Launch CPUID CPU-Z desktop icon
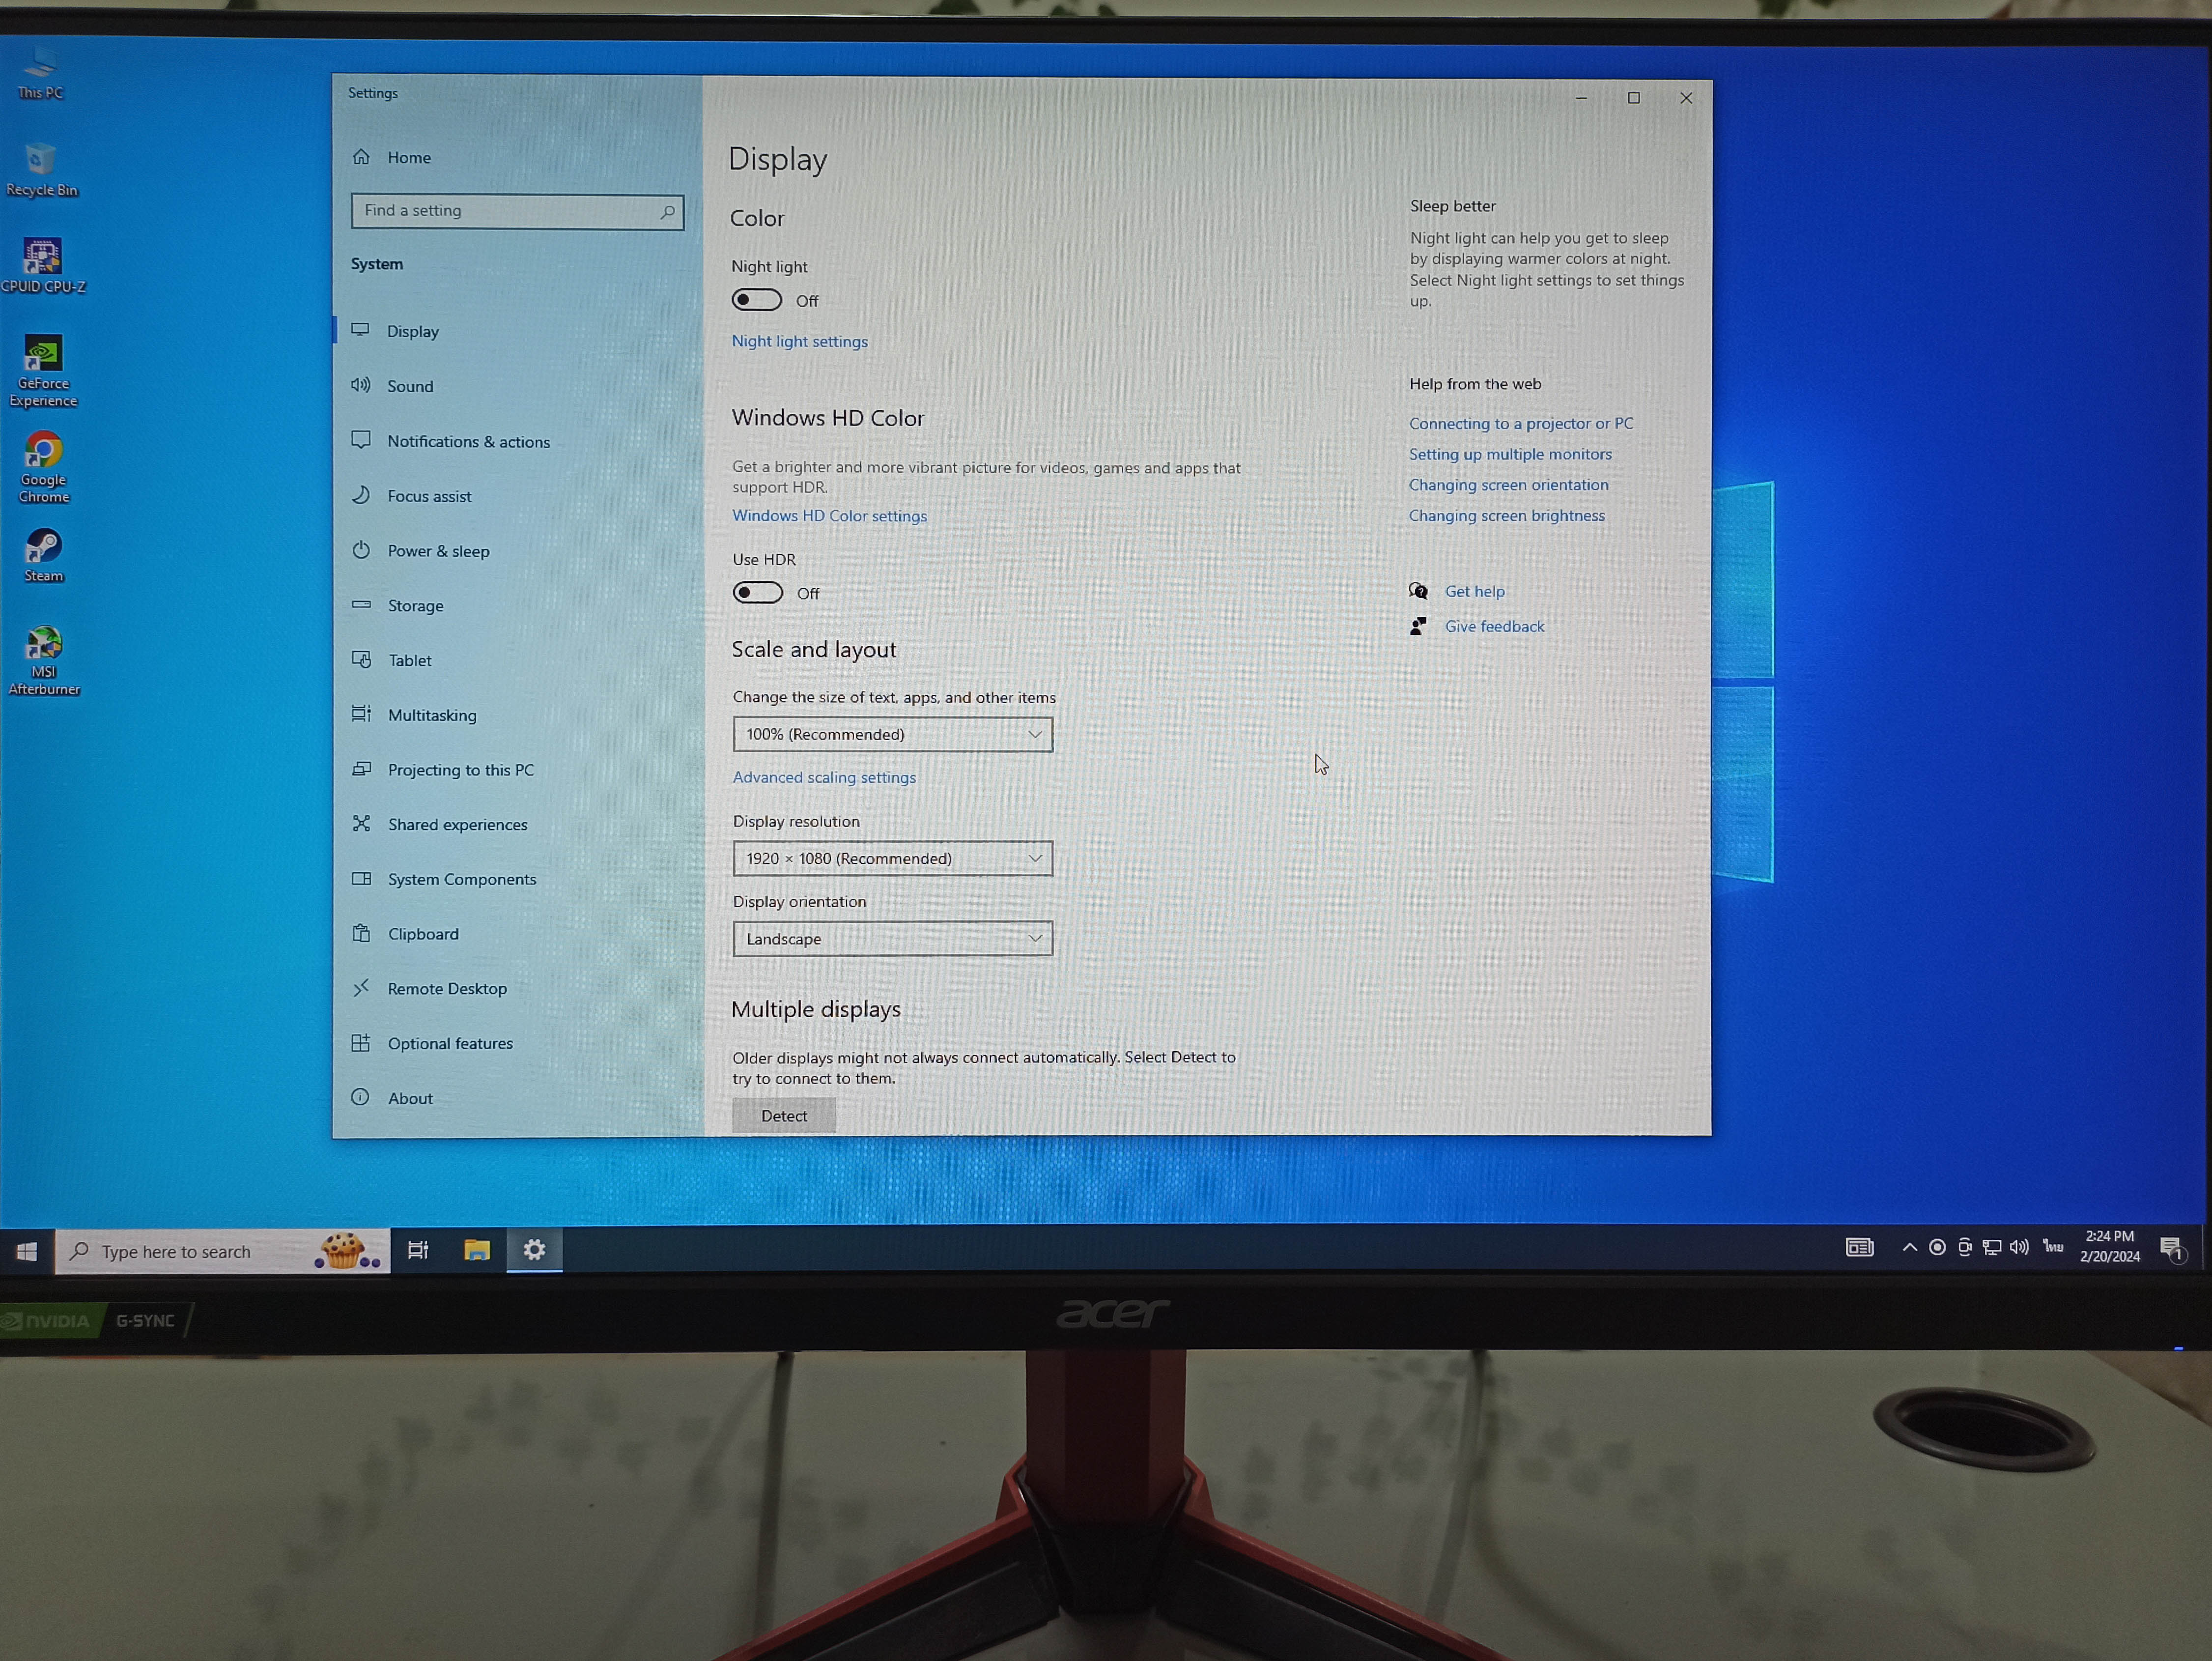 [x=43, y=266]
